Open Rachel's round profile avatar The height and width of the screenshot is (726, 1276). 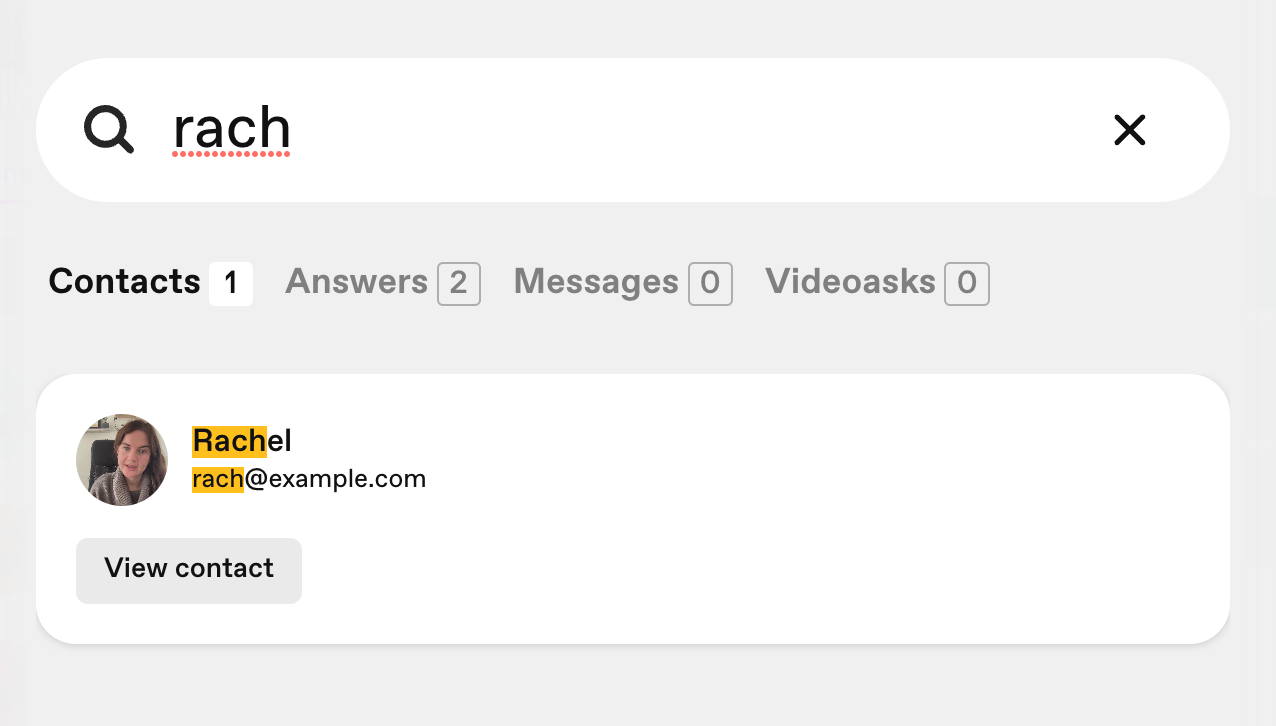pyautogui.click(x=122, y=460)
